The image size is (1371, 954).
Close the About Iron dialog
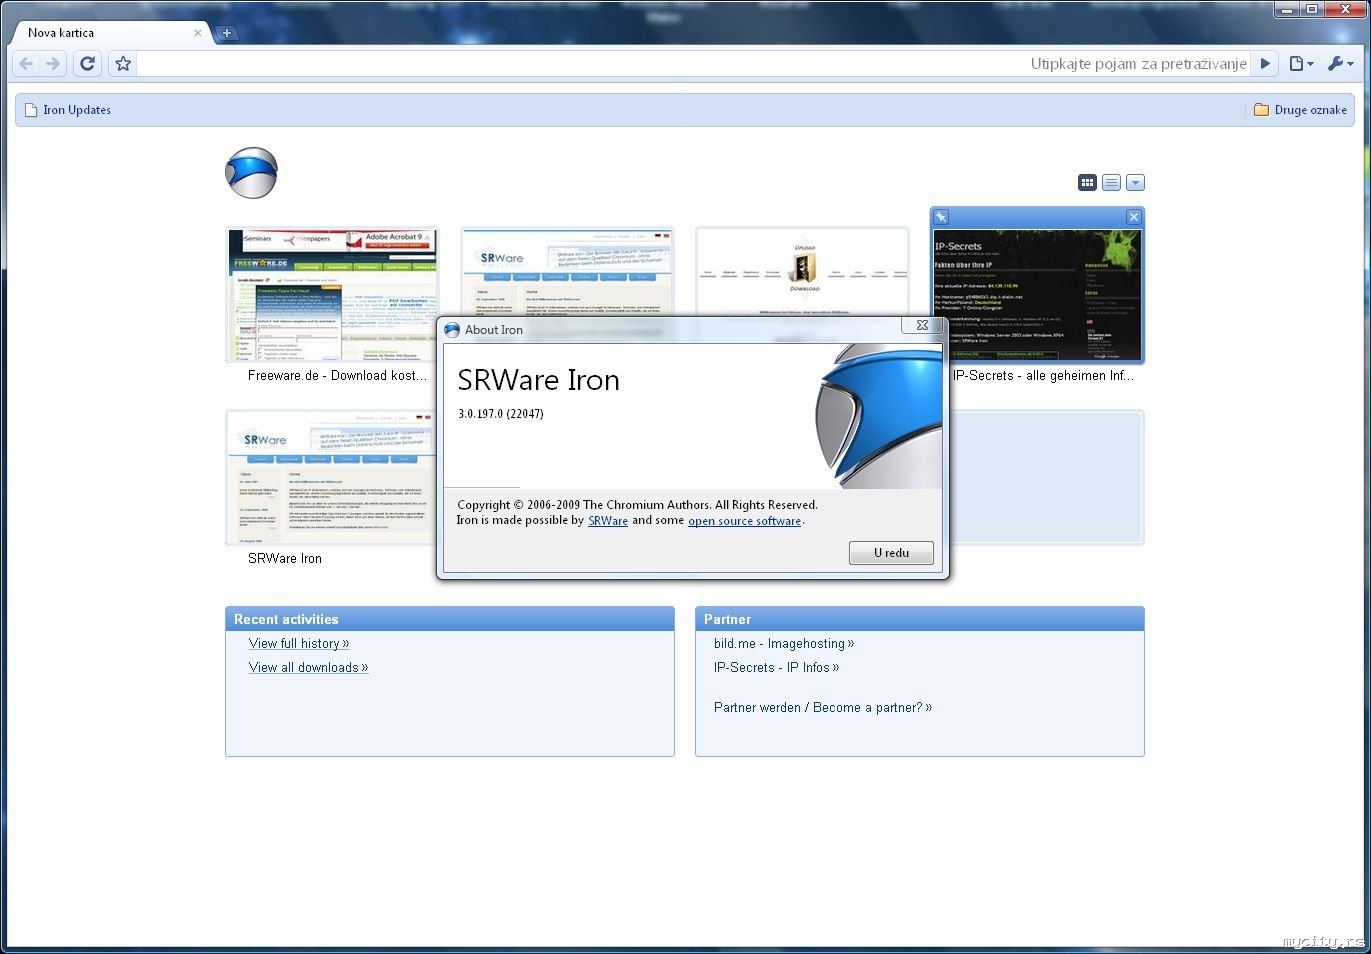(x=922, y=325)
